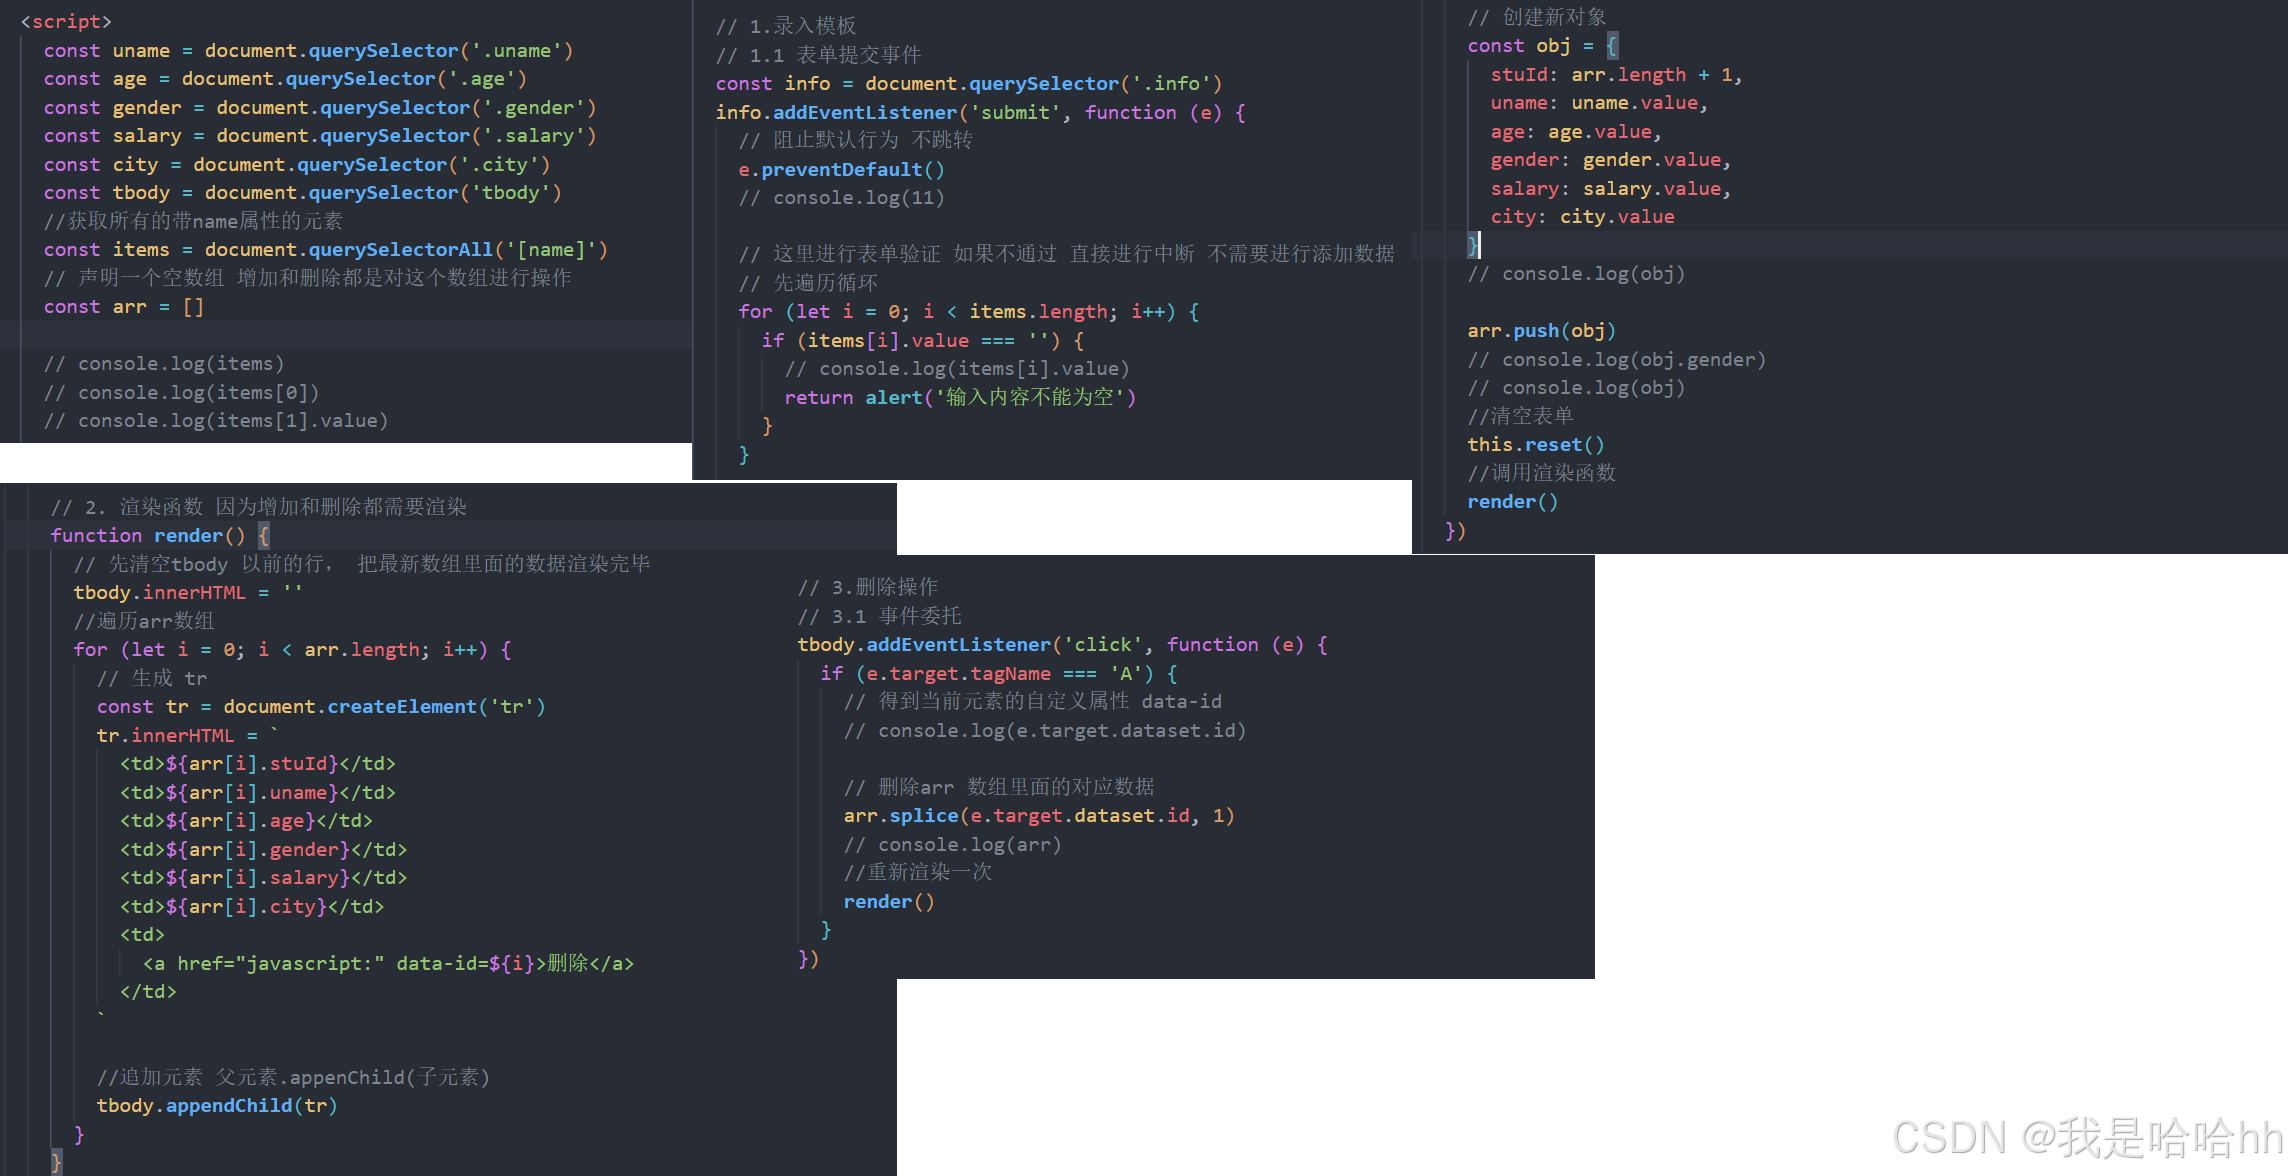Screen dimensions: 2288x1176
Task: Click 'const info' querySelector('.info') line
Action: coord(967,84)
